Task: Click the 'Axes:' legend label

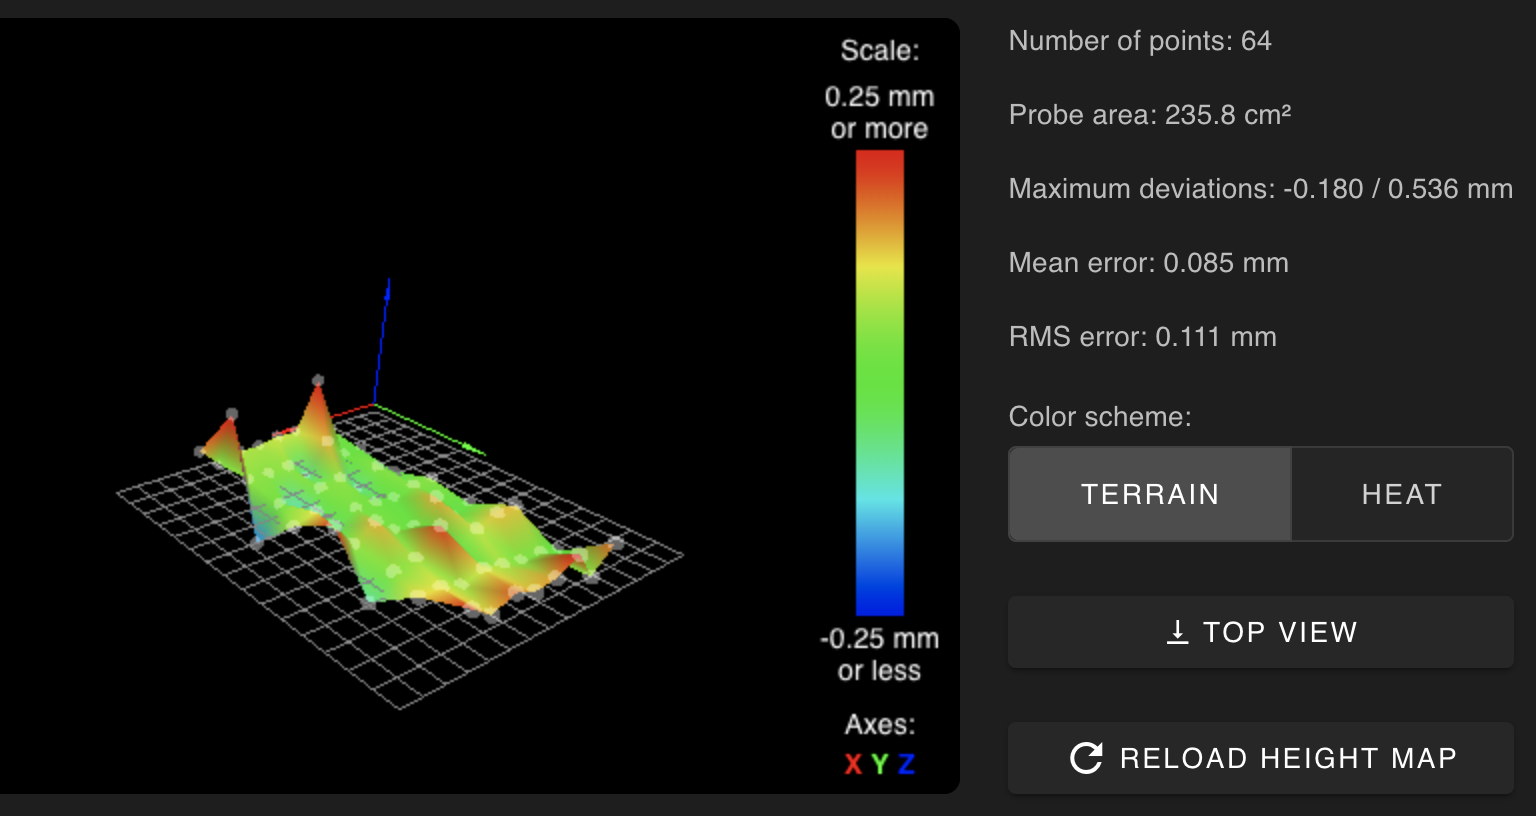Action: [879, 724]
